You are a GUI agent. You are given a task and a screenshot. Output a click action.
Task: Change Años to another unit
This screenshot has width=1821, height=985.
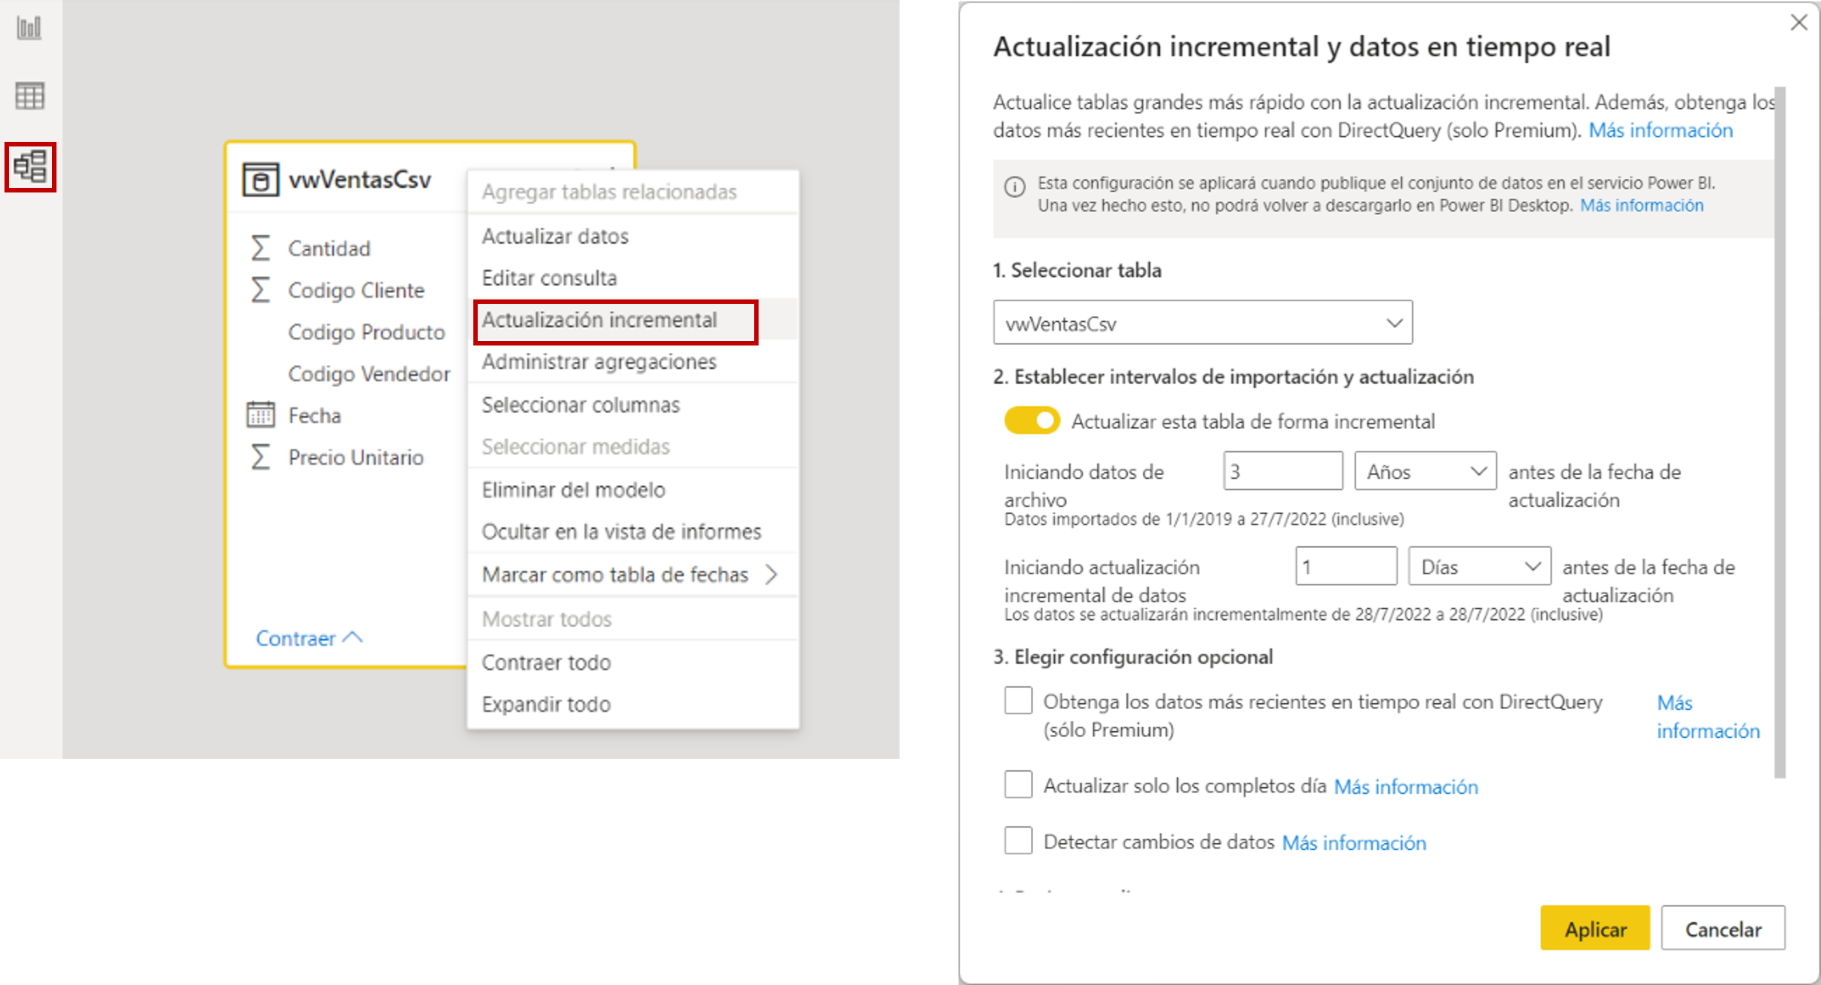point(1424,470)
